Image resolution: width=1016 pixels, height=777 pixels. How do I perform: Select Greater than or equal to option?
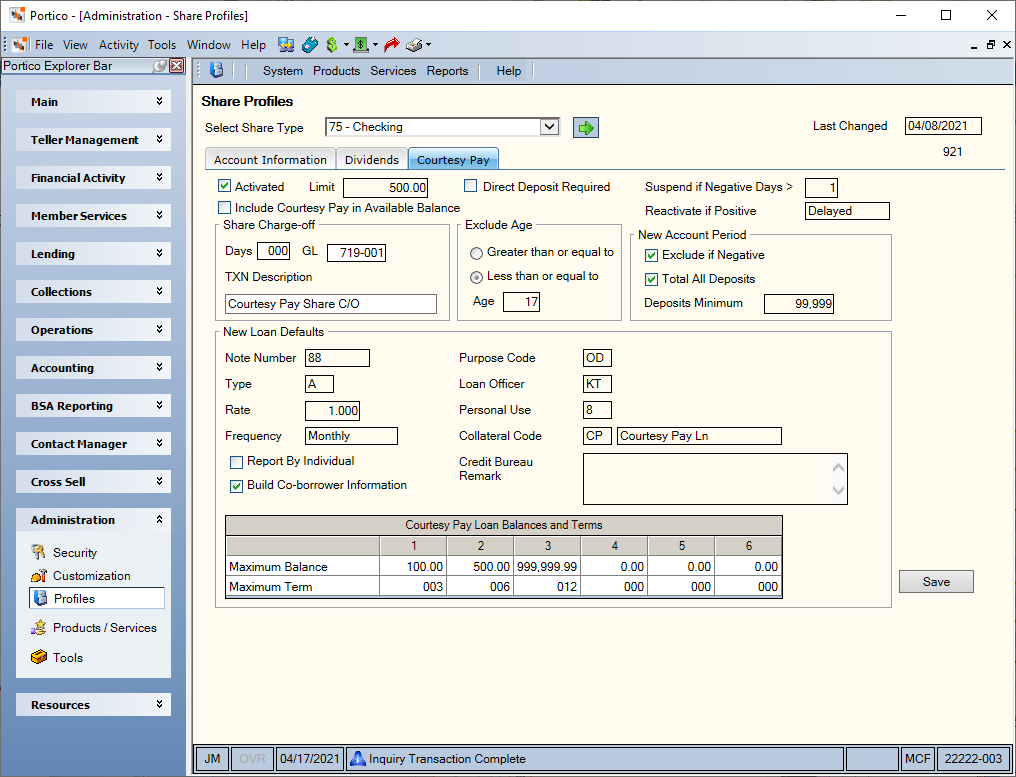pyautogui.click(x=476, y=253)
